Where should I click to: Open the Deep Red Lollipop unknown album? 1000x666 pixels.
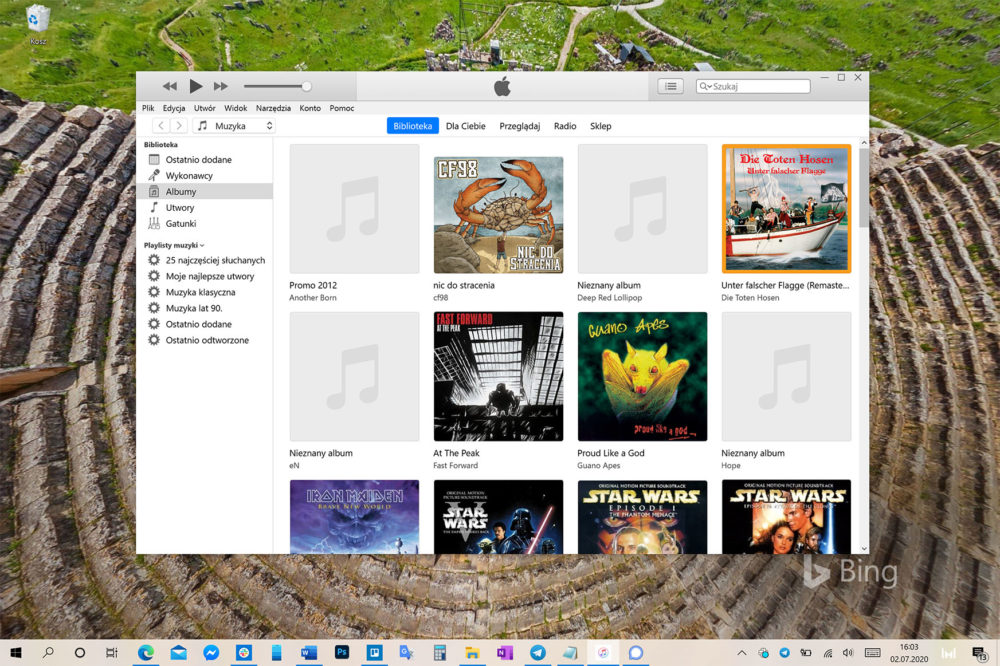pyautogui.click(x=642, y=209)
